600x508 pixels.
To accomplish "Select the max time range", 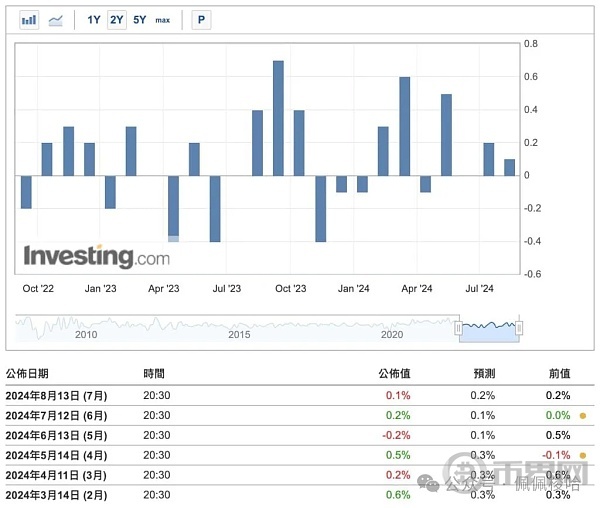I will (x=163, y=20).
